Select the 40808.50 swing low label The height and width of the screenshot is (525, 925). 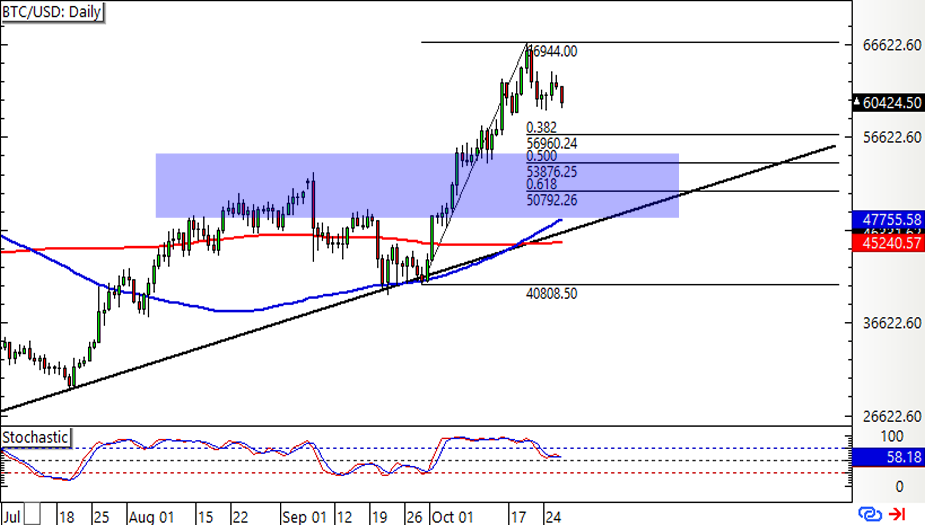tap(552, 293)
